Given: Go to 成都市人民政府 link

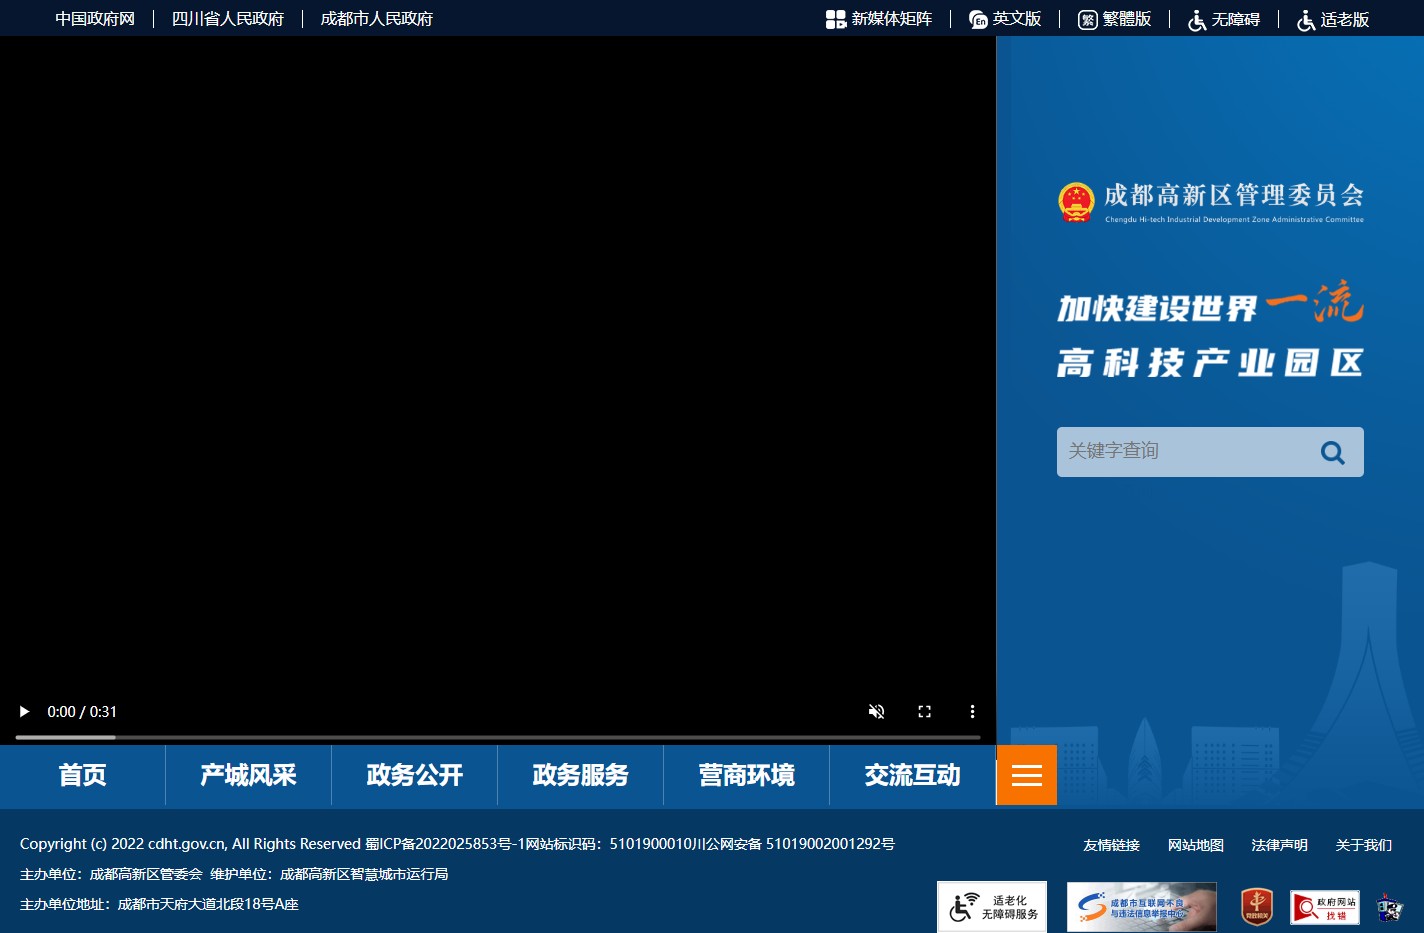Looking at the screenshot, I should point(377,19).
